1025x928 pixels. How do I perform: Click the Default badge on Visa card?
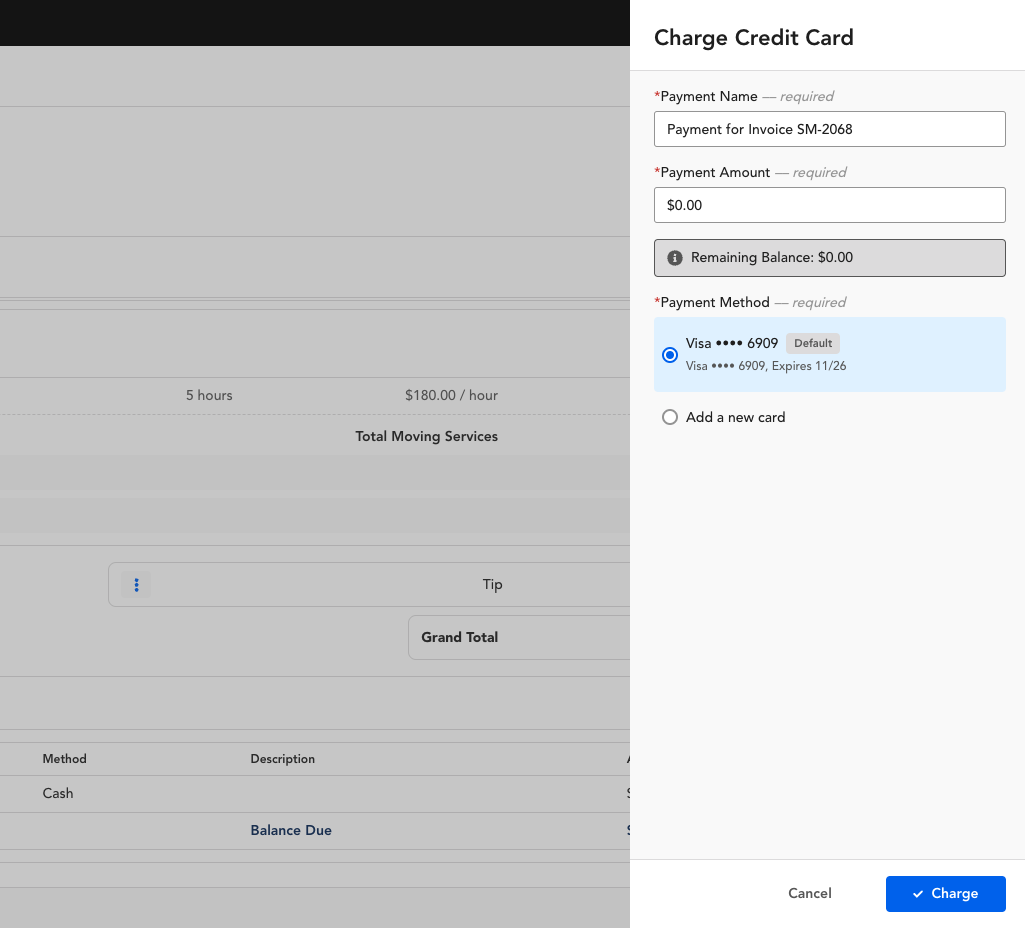point(813,343)
